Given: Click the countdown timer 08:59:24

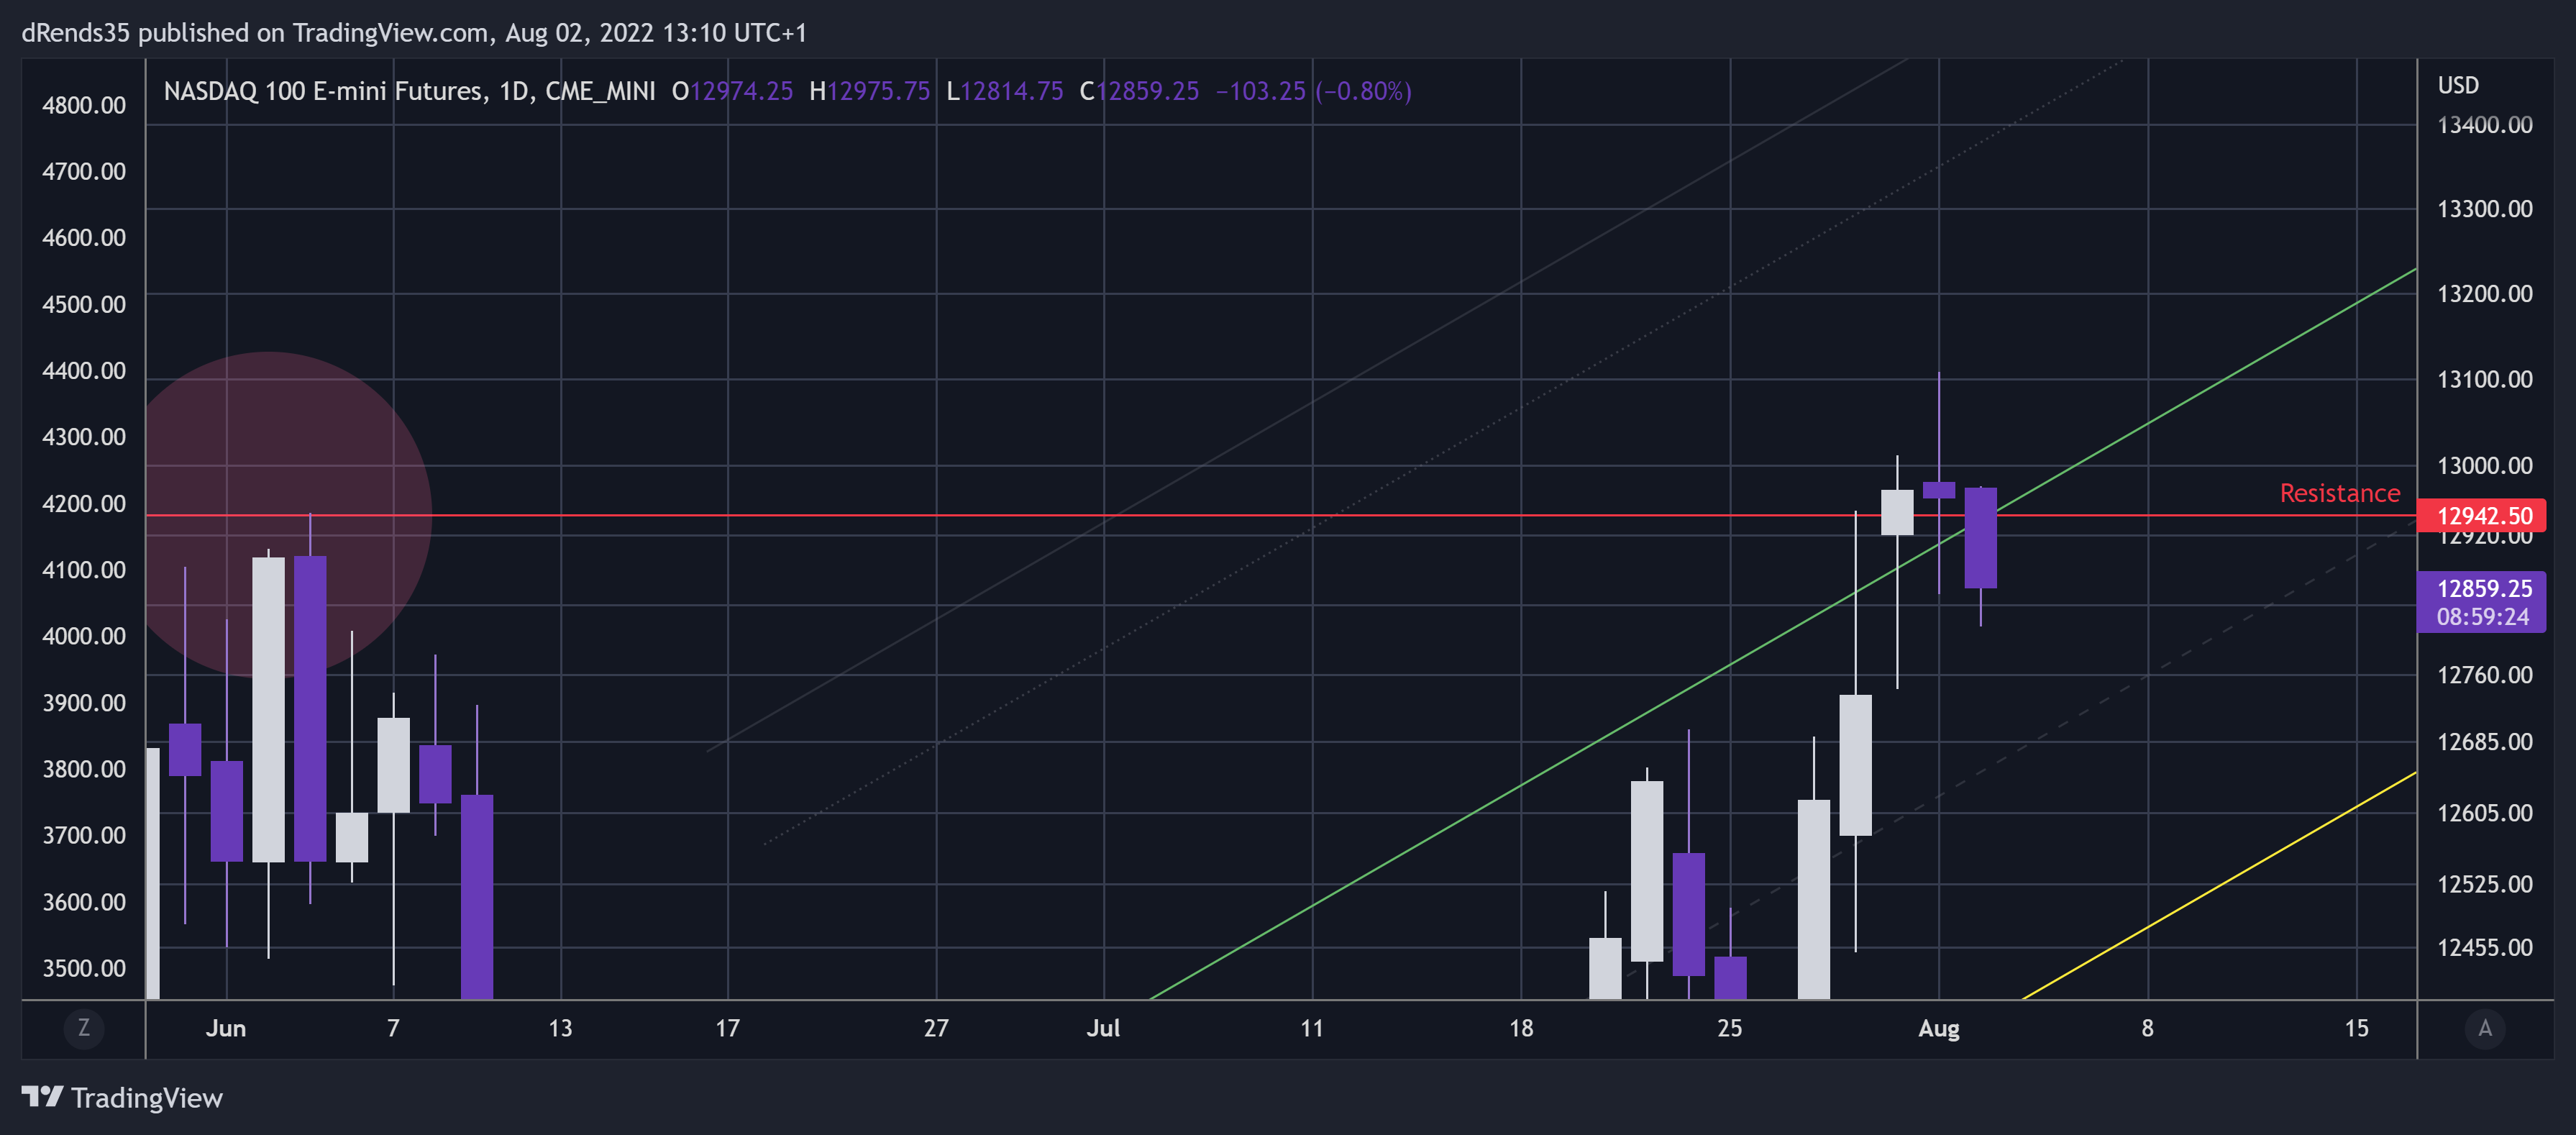Looking at the screenshot, I should [2482, 617].
